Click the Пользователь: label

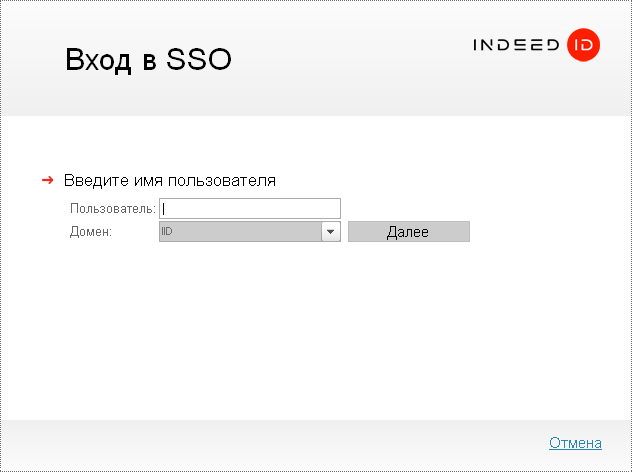coord(113,209)
